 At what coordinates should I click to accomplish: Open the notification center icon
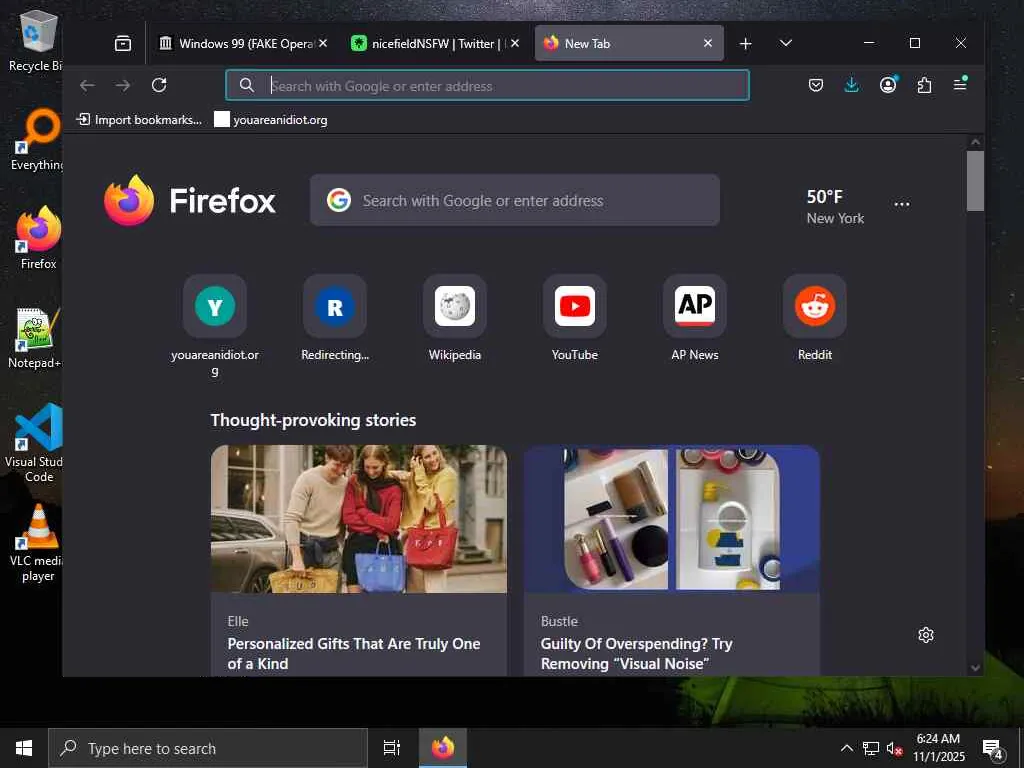pos(993,749)
